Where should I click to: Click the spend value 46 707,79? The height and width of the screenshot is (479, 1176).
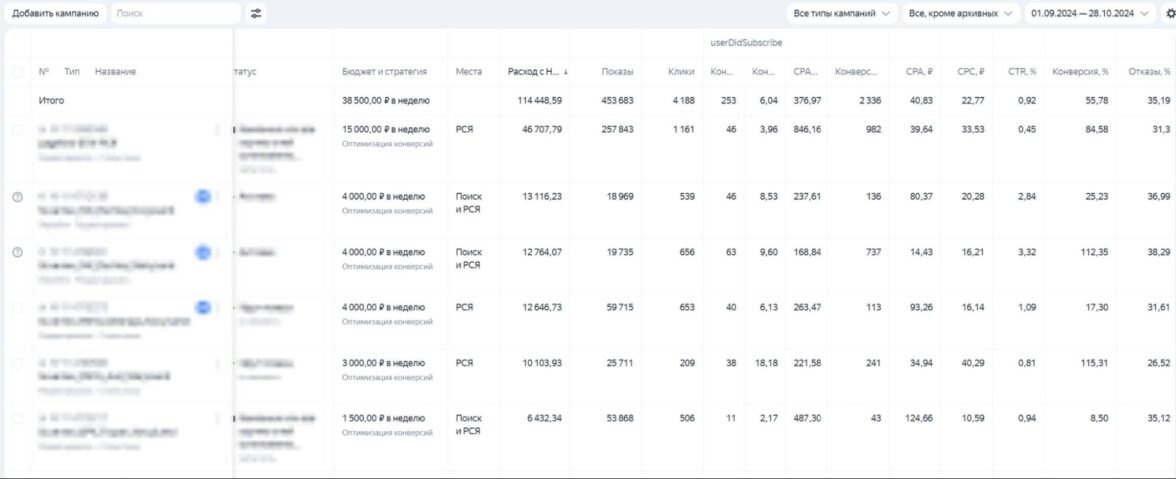point(542,130)
